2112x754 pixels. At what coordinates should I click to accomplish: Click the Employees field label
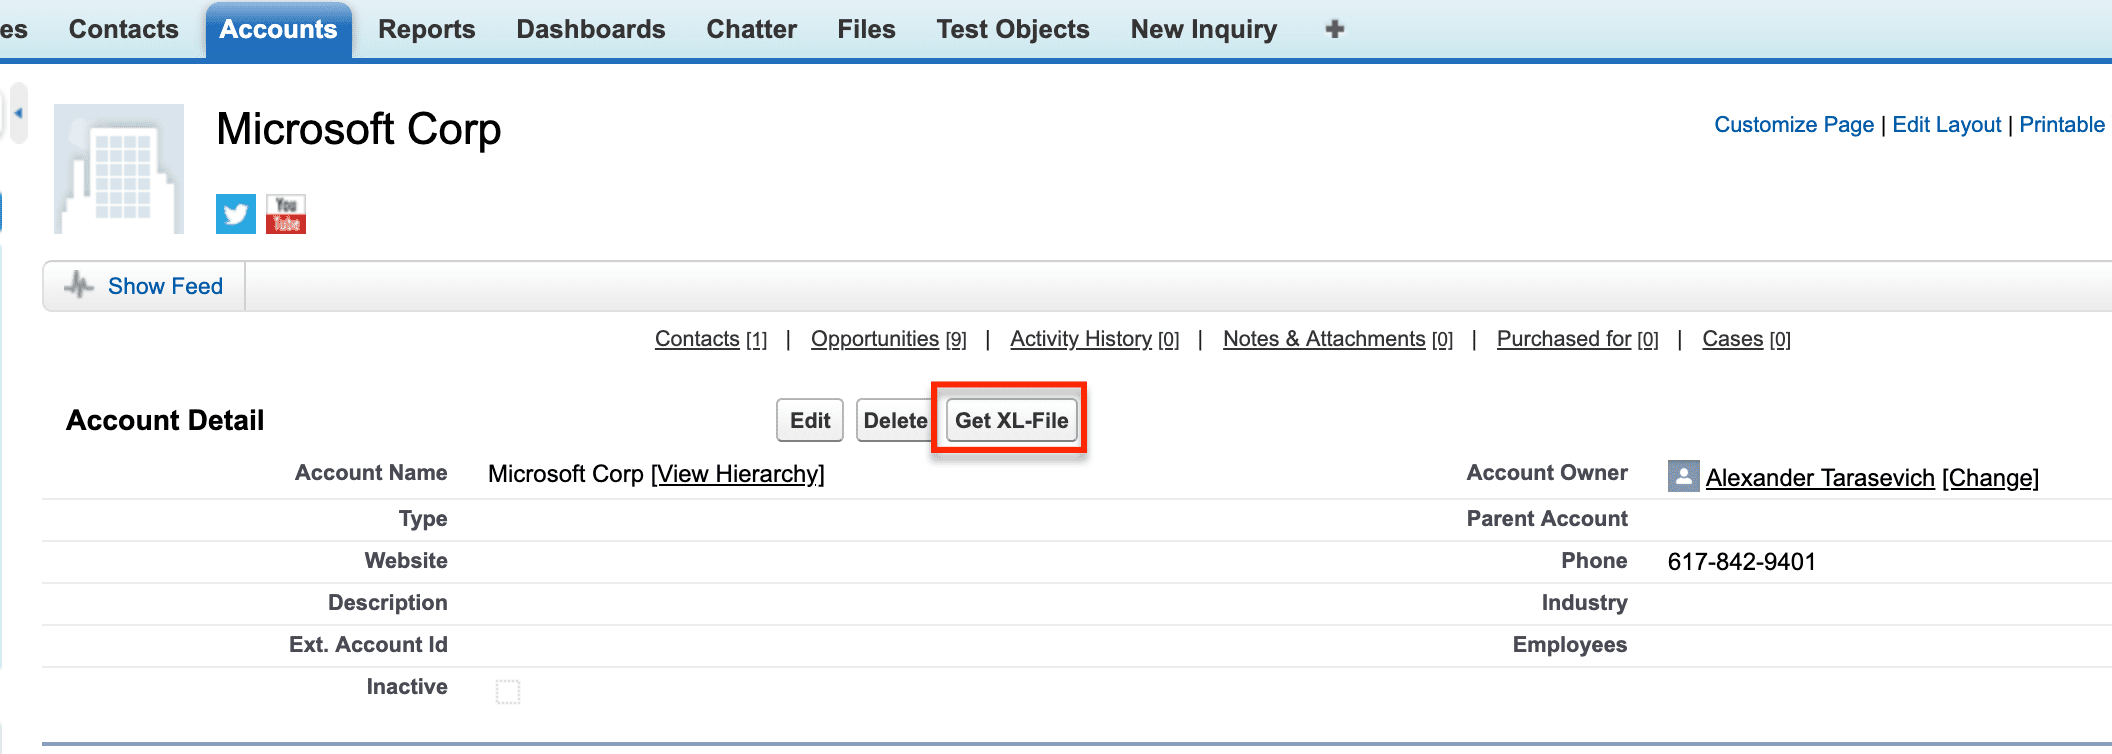click(1570, 645)
